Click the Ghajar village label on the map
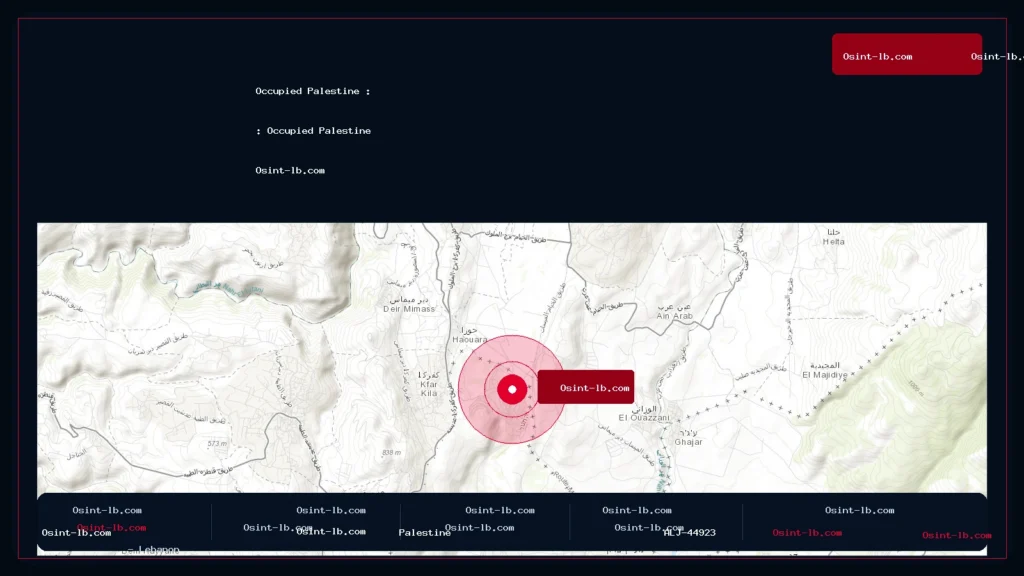This screenshot has height=576, width=1024. coord(688,438)
